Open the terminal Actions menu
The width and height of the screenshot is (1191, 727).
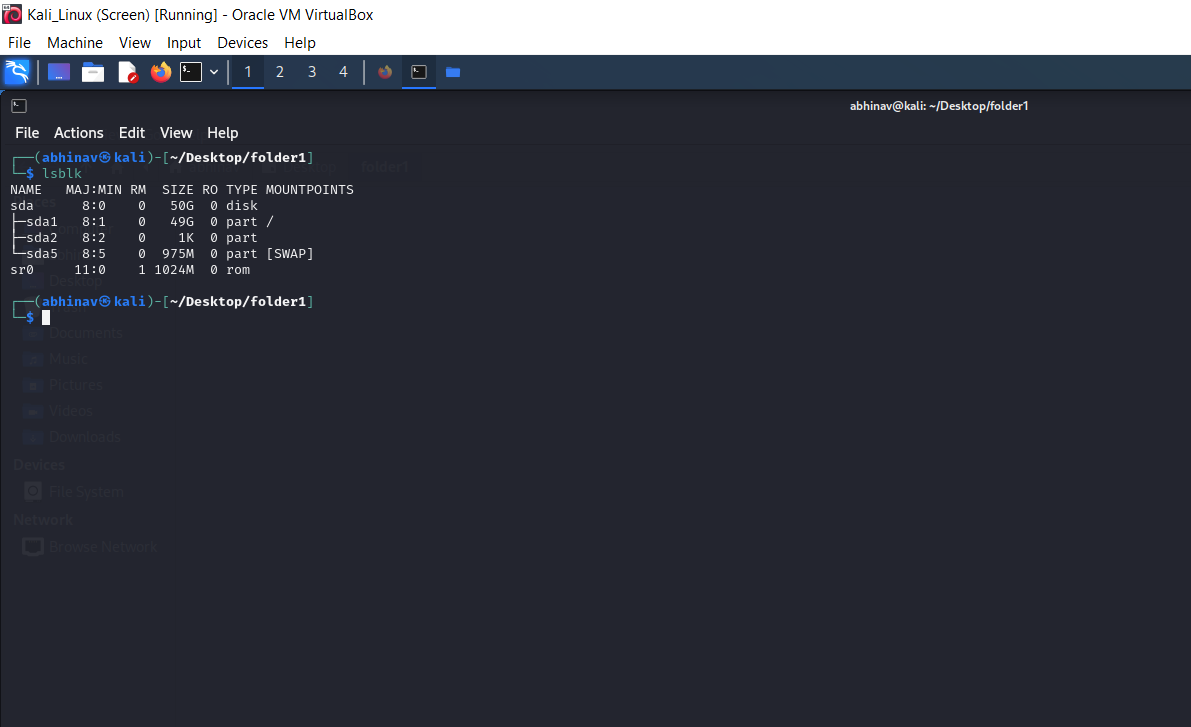78,133
